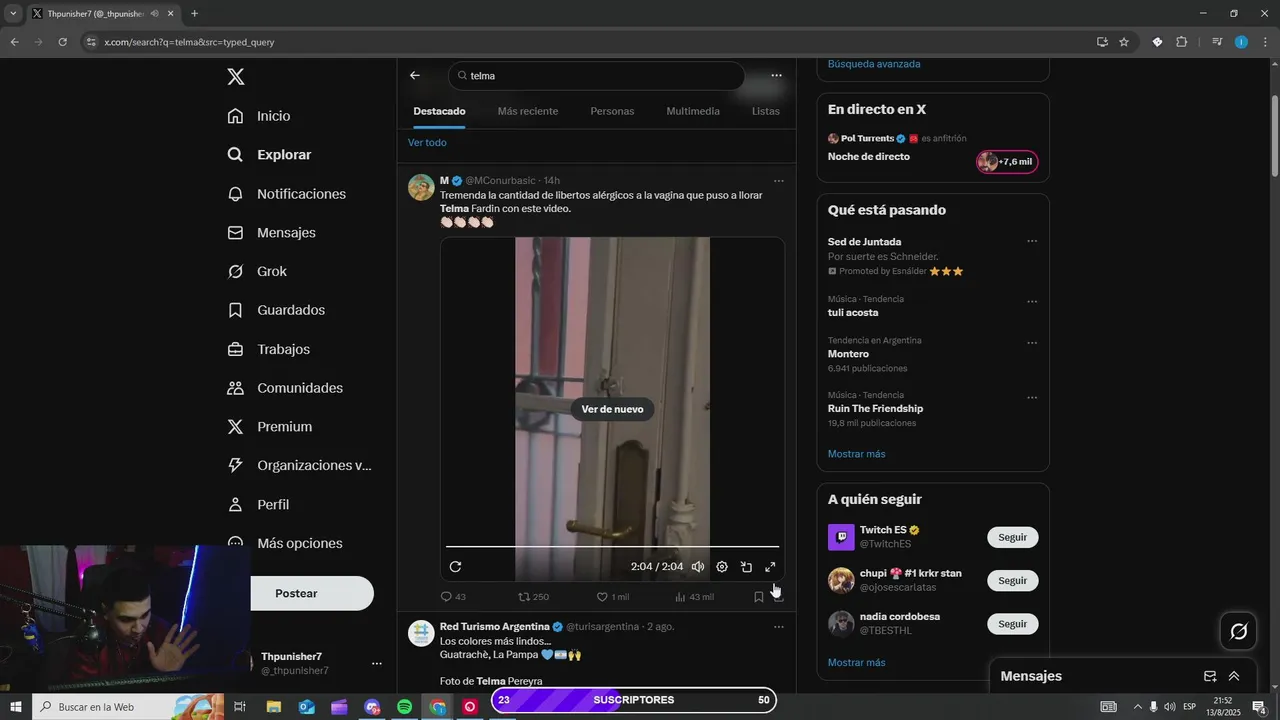Screen dimensions: 1280x720
Task: Click Búsqueda avanzada link
Action: tap(874, 64)
